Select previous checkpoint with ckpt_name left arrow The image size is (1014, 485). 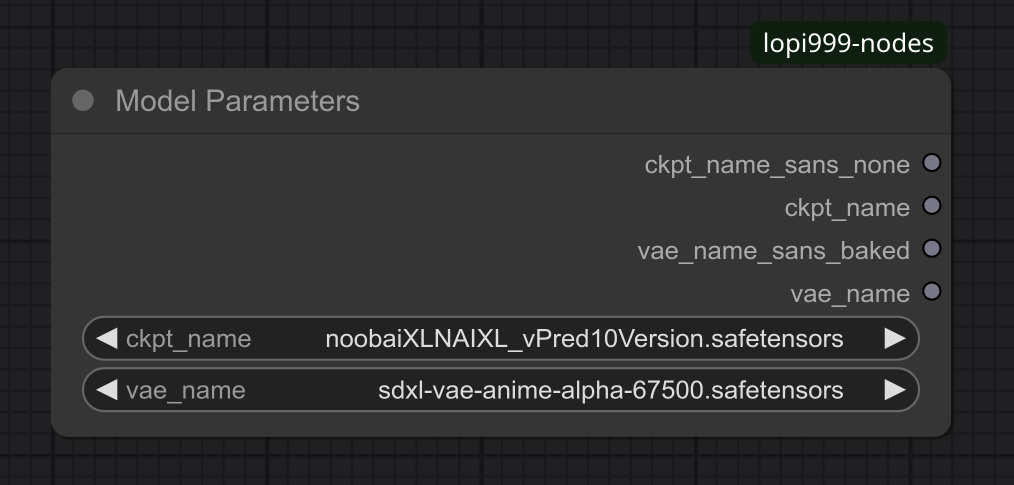pyautogui.click(x=107, y=338)
